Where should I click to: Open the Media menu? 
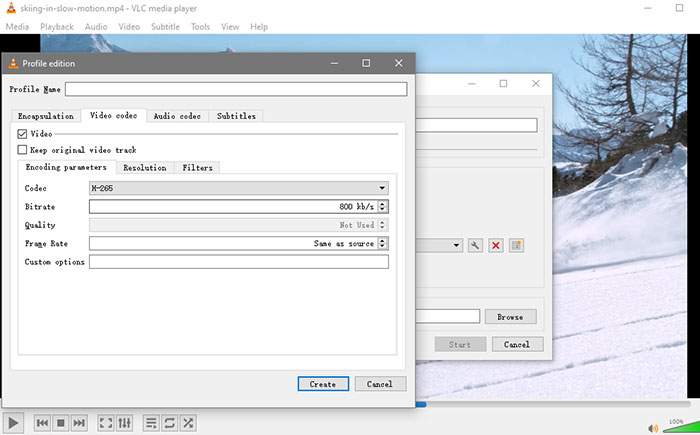coord(17,27)
